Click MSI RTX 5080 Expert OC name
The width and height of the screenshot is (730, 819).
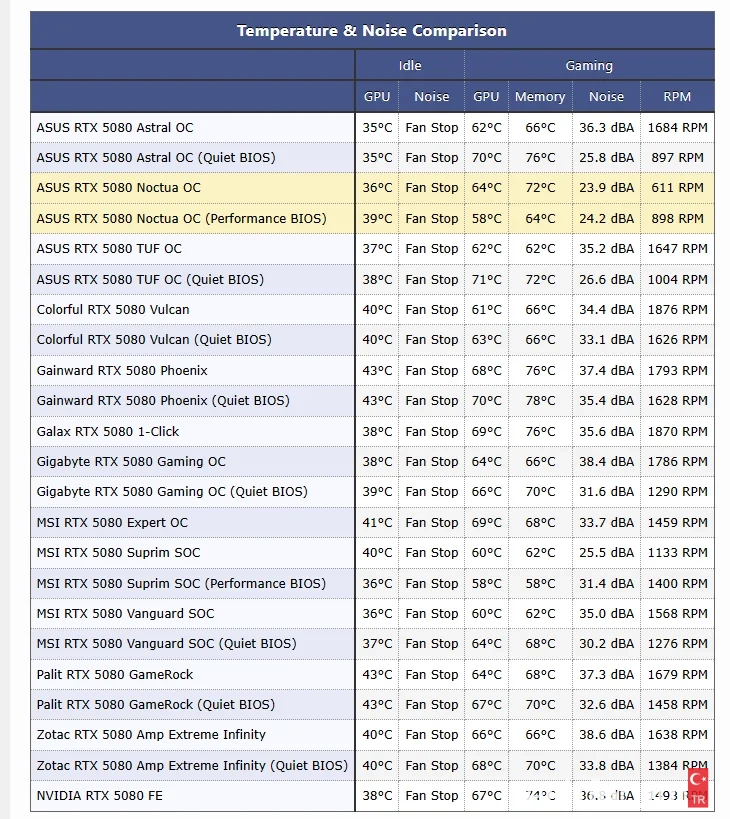tap(112, 522)
